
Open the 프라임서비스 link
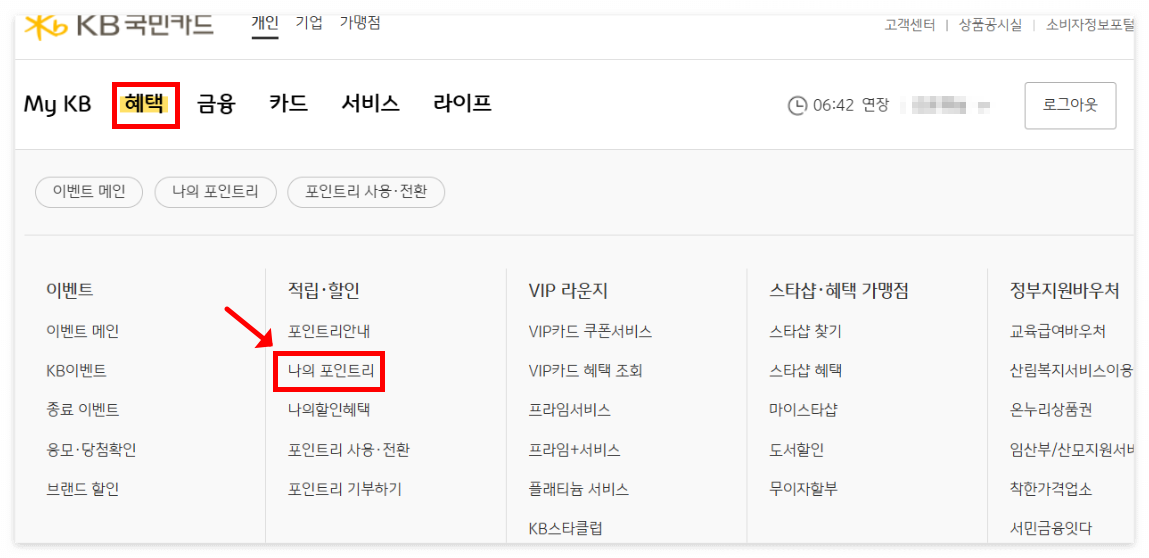tap(569, 410)
